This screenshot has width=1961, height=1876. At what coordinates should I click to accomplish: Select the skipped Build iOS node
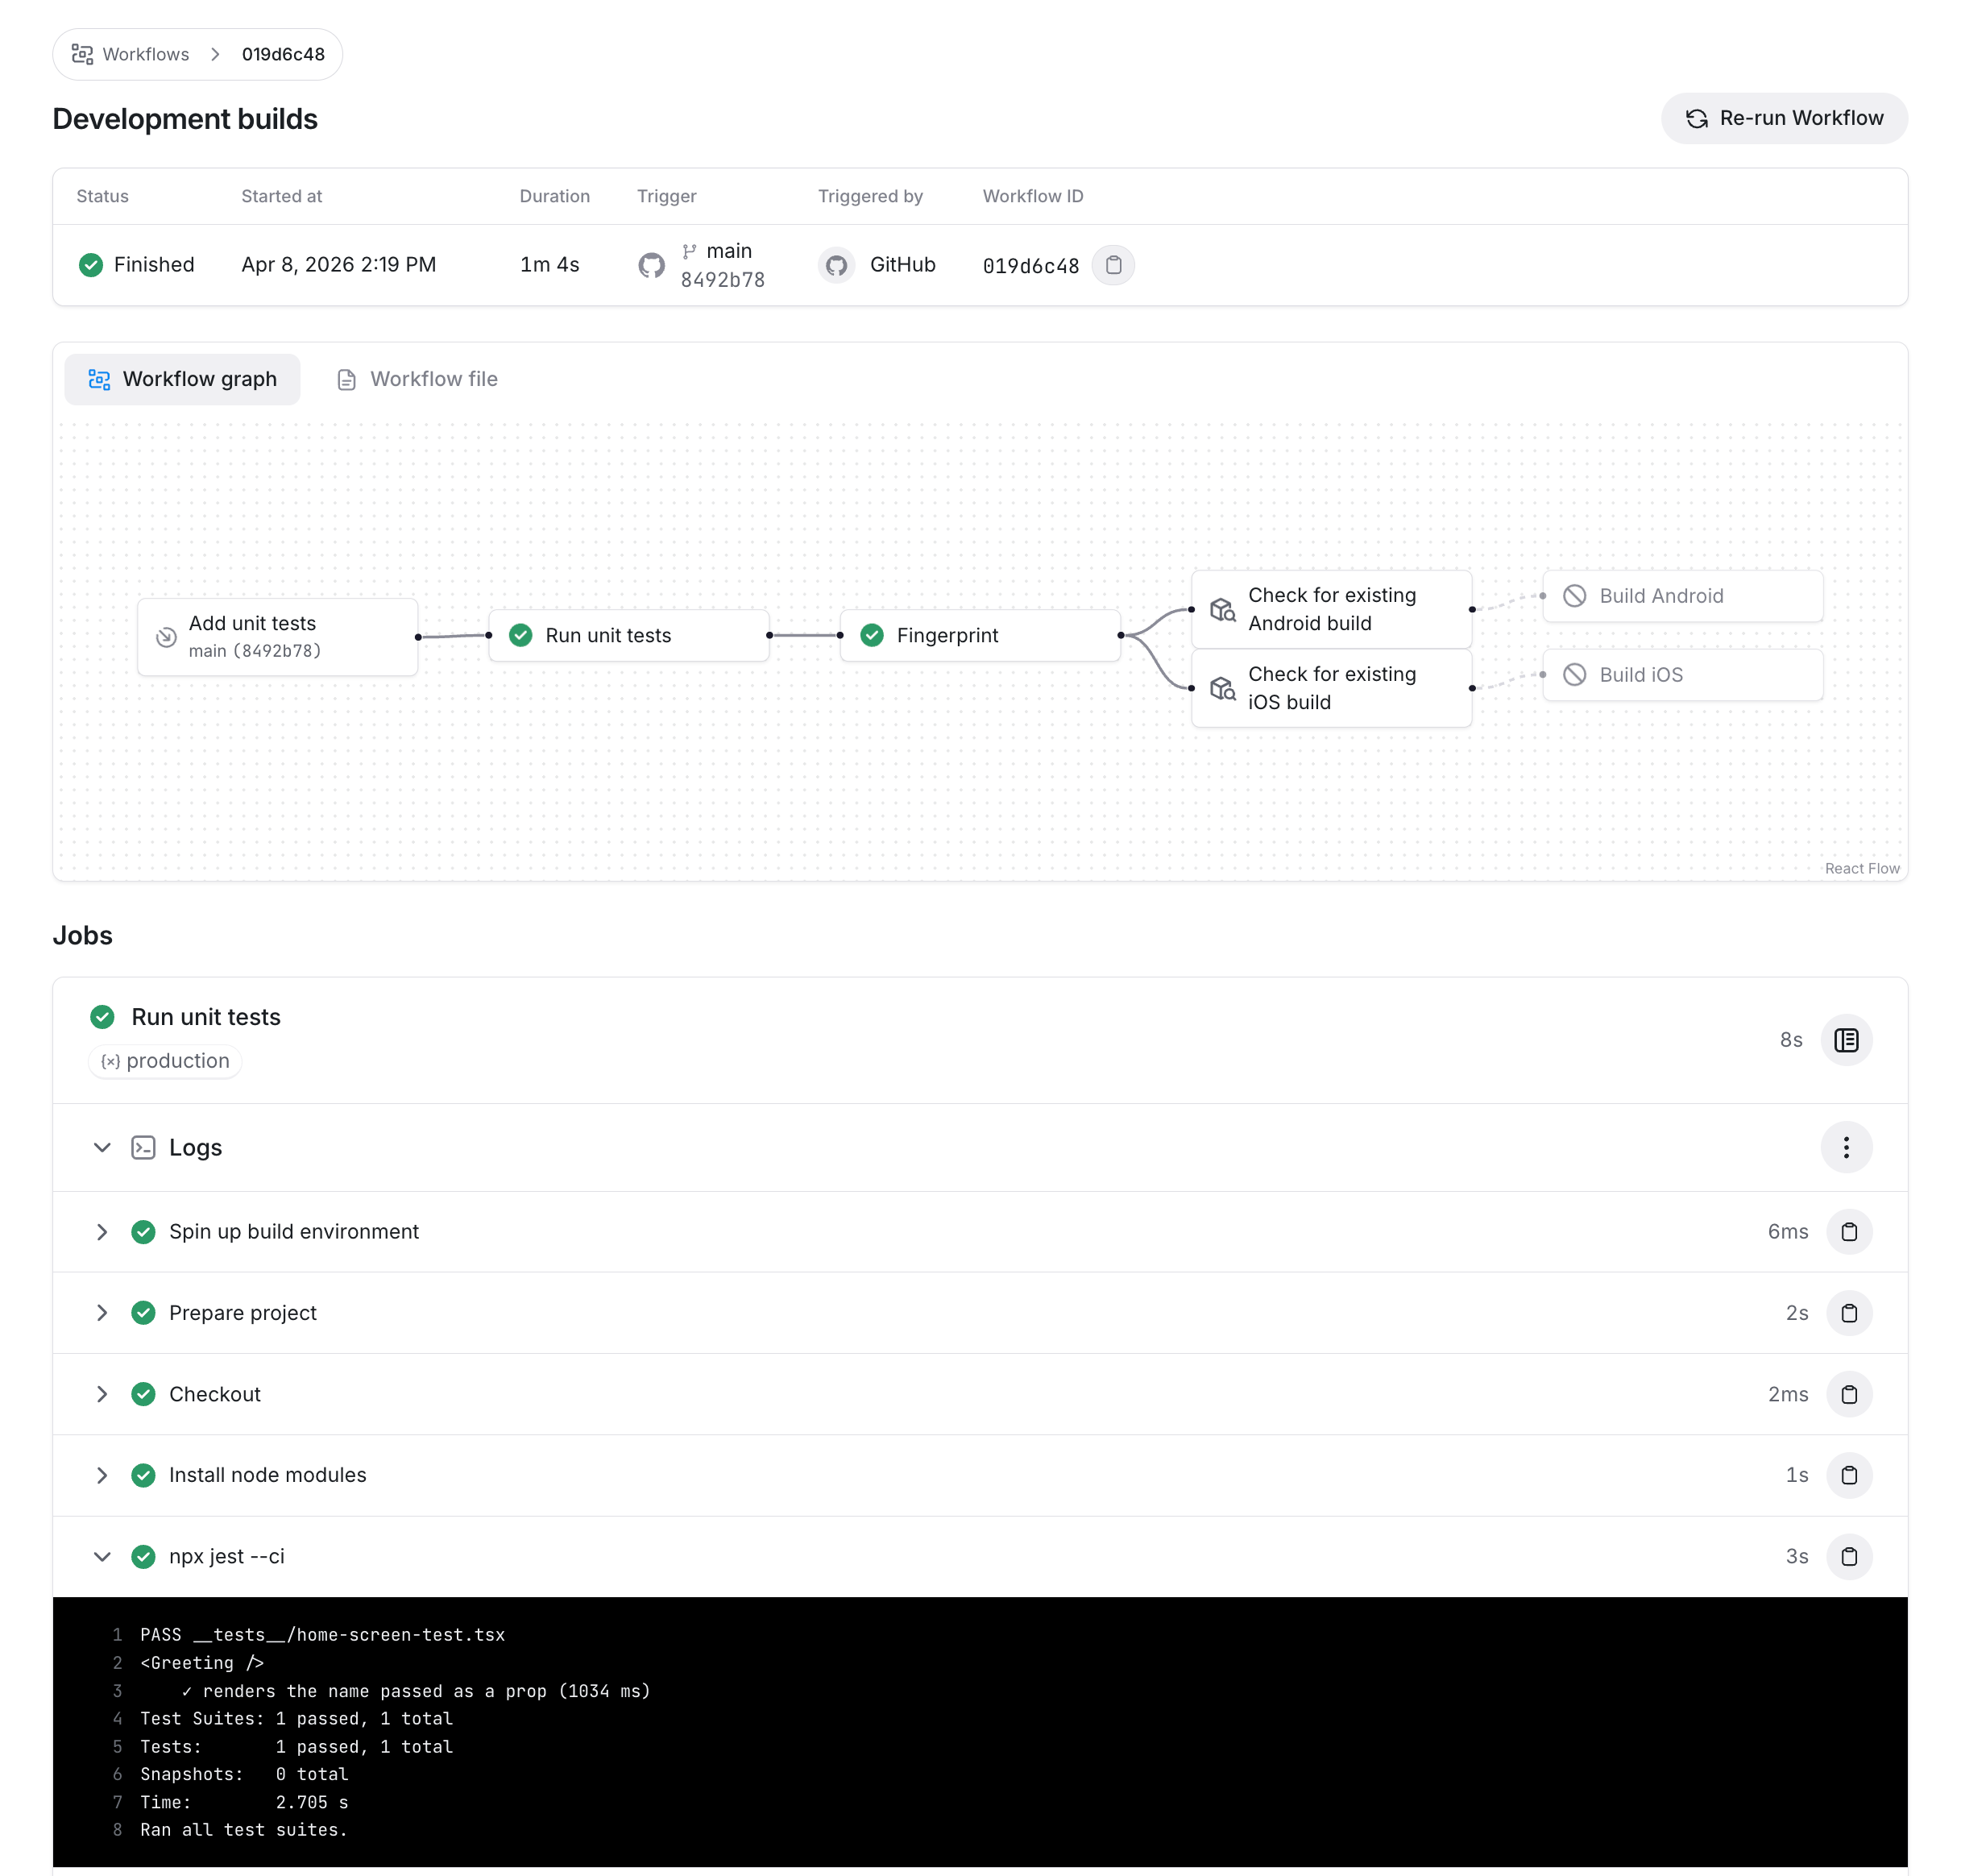tap(1682, 675)
